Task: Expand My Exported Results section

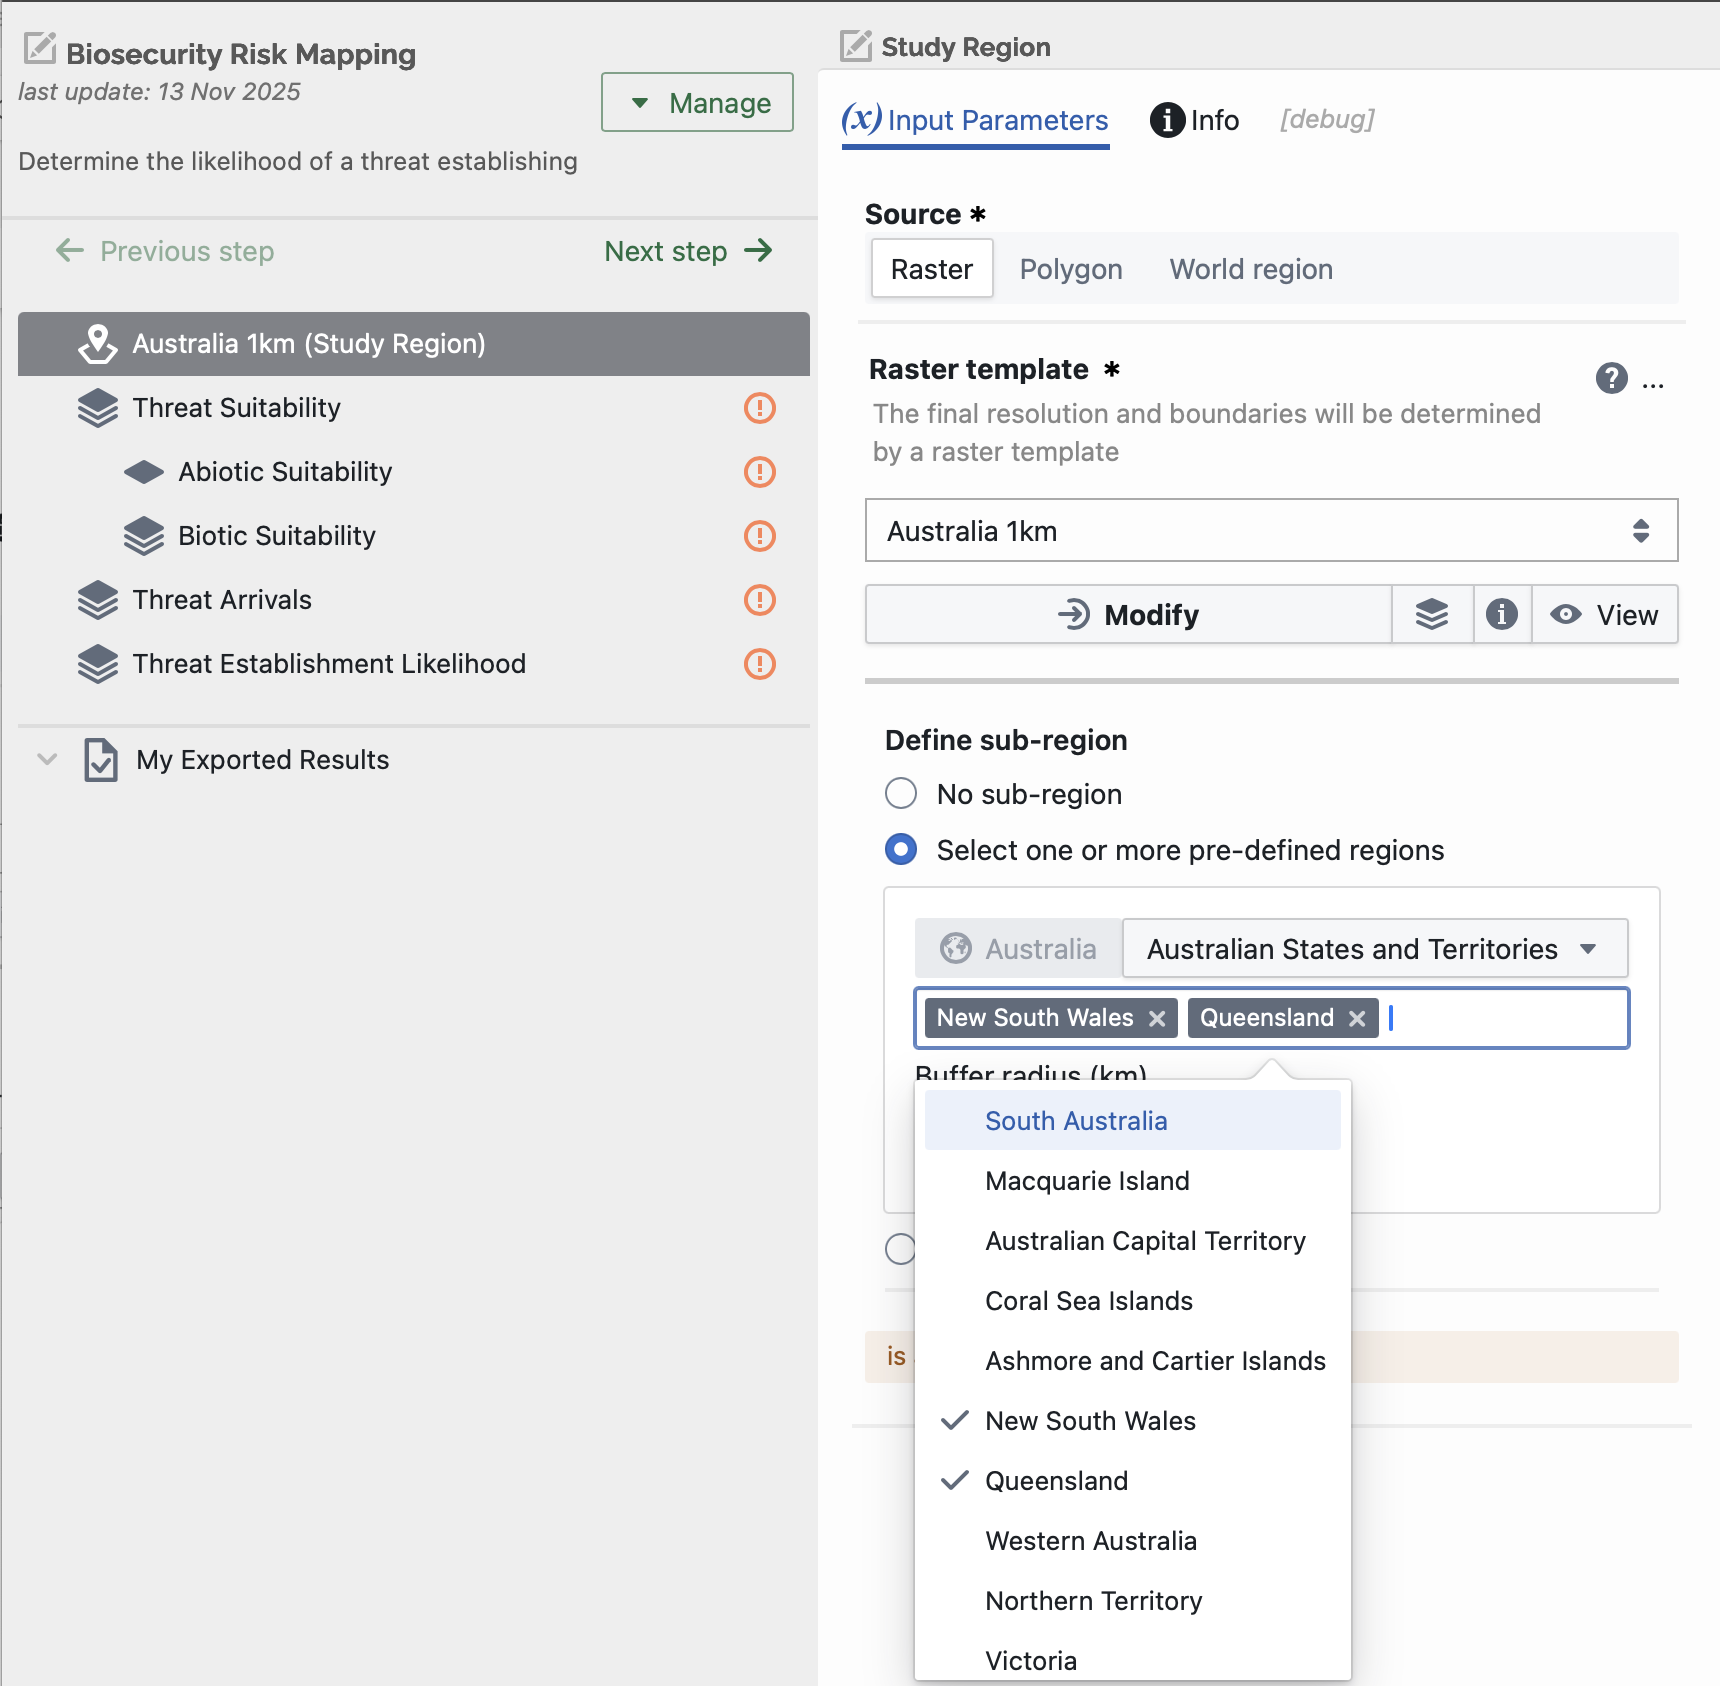Action: (47, 759)
